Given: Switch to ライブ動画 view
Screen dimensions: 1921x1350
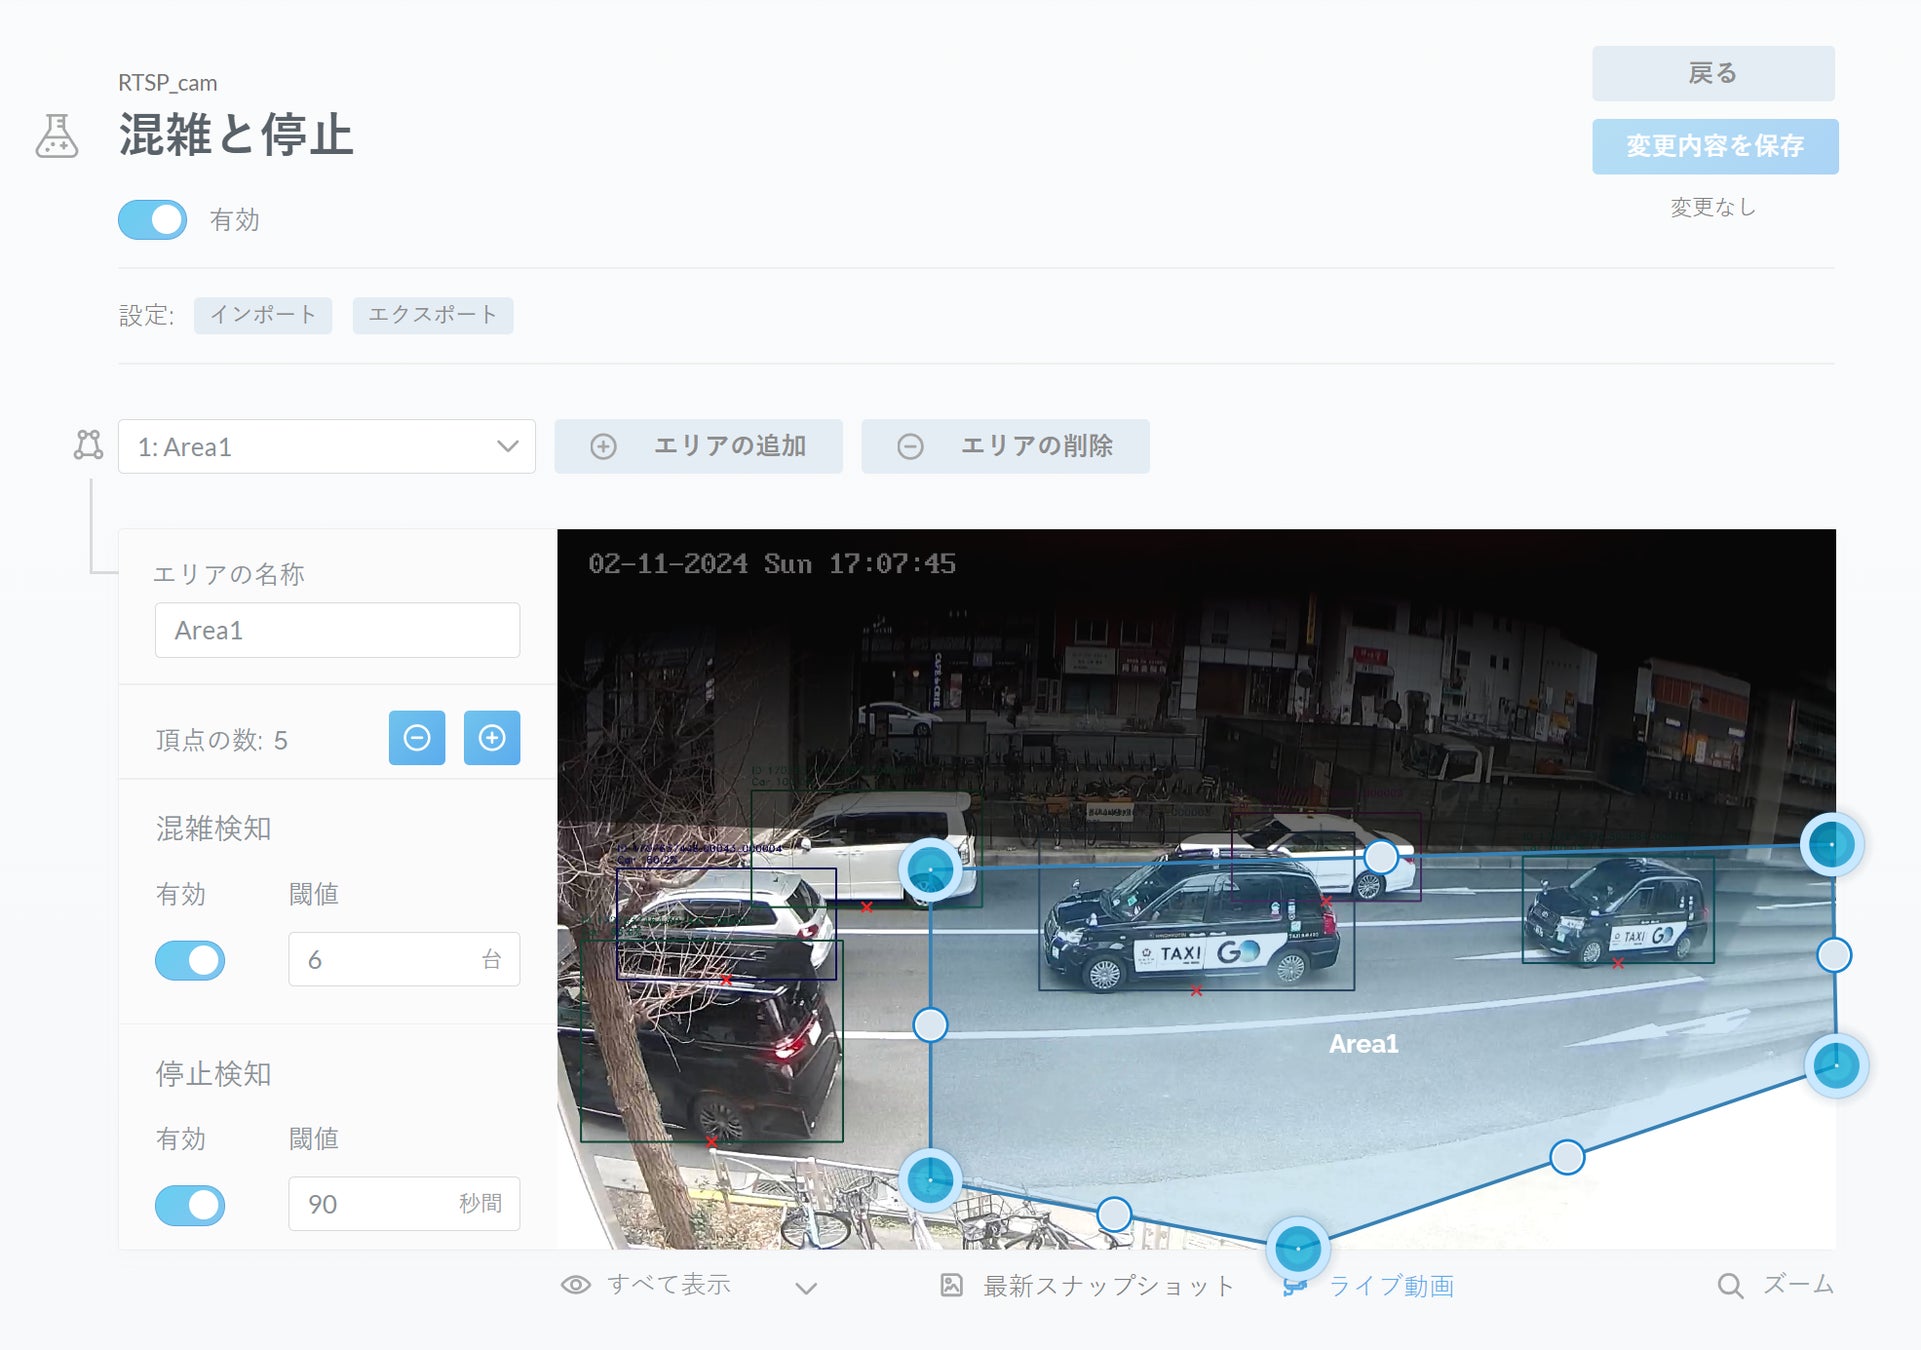Looking at the screenshot, I should [x=1390, y=1286].
